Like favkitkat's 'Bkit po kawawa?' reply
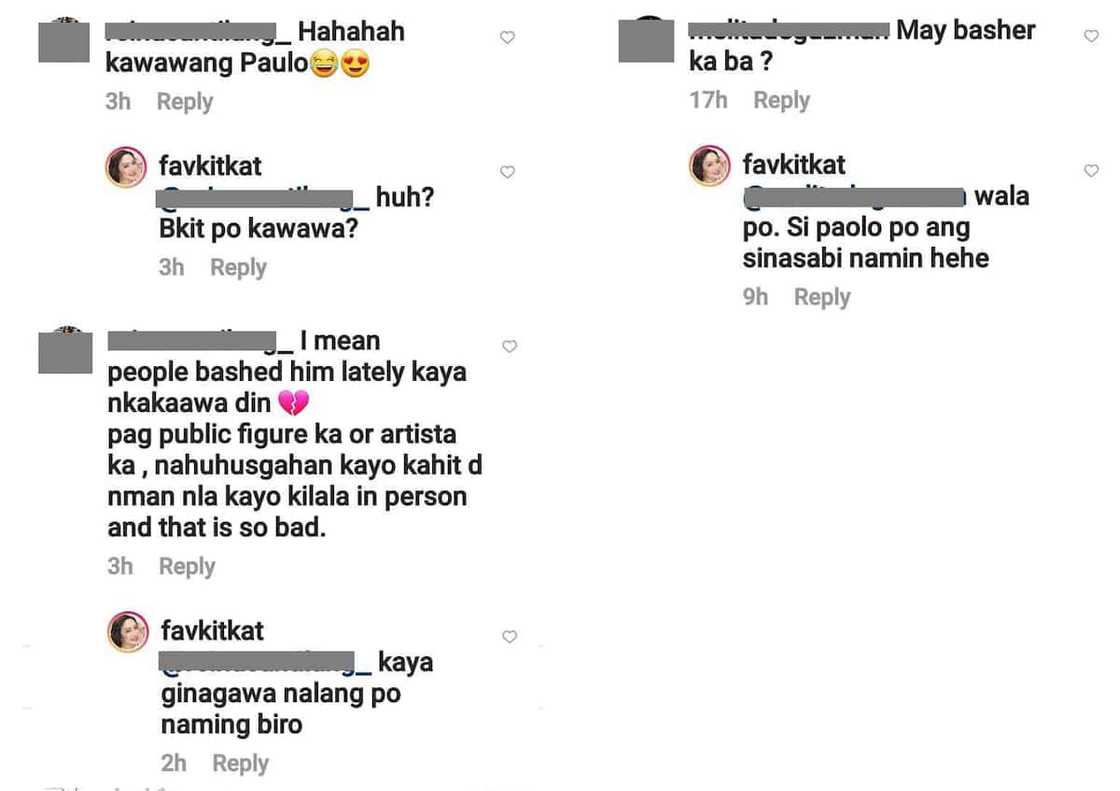 pos(507,171)
